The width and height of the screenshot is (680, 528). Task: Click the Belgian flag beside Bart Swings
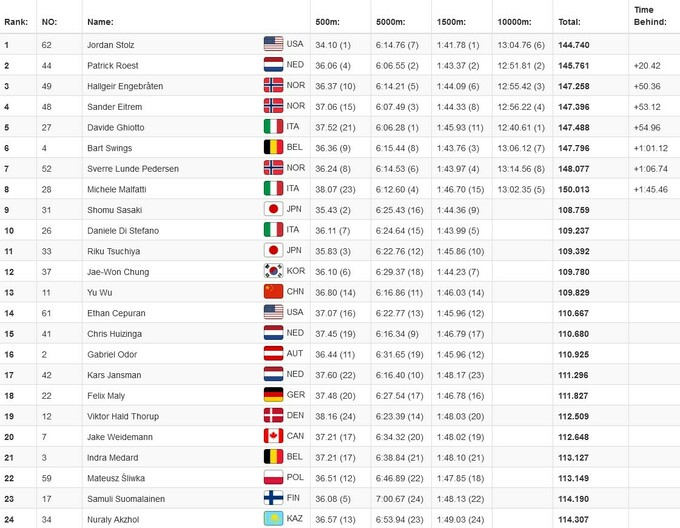tap(273, 148)
